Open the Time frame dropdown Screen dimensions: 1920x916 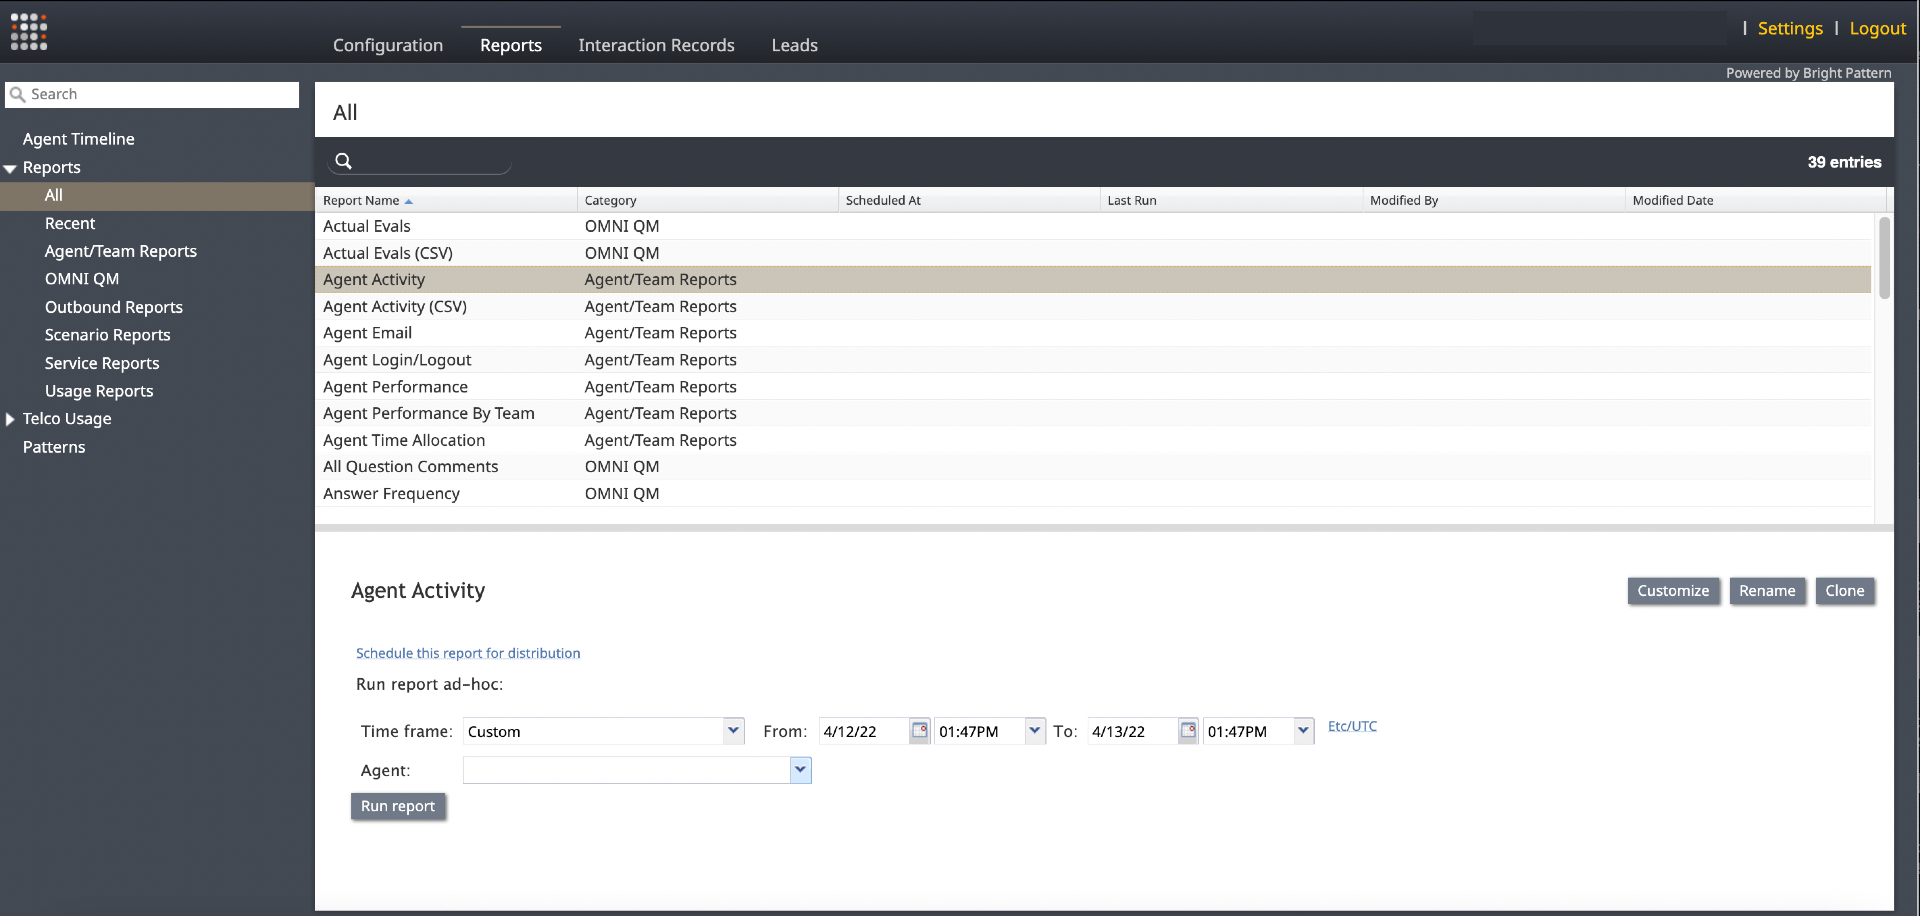click(734, 731)
